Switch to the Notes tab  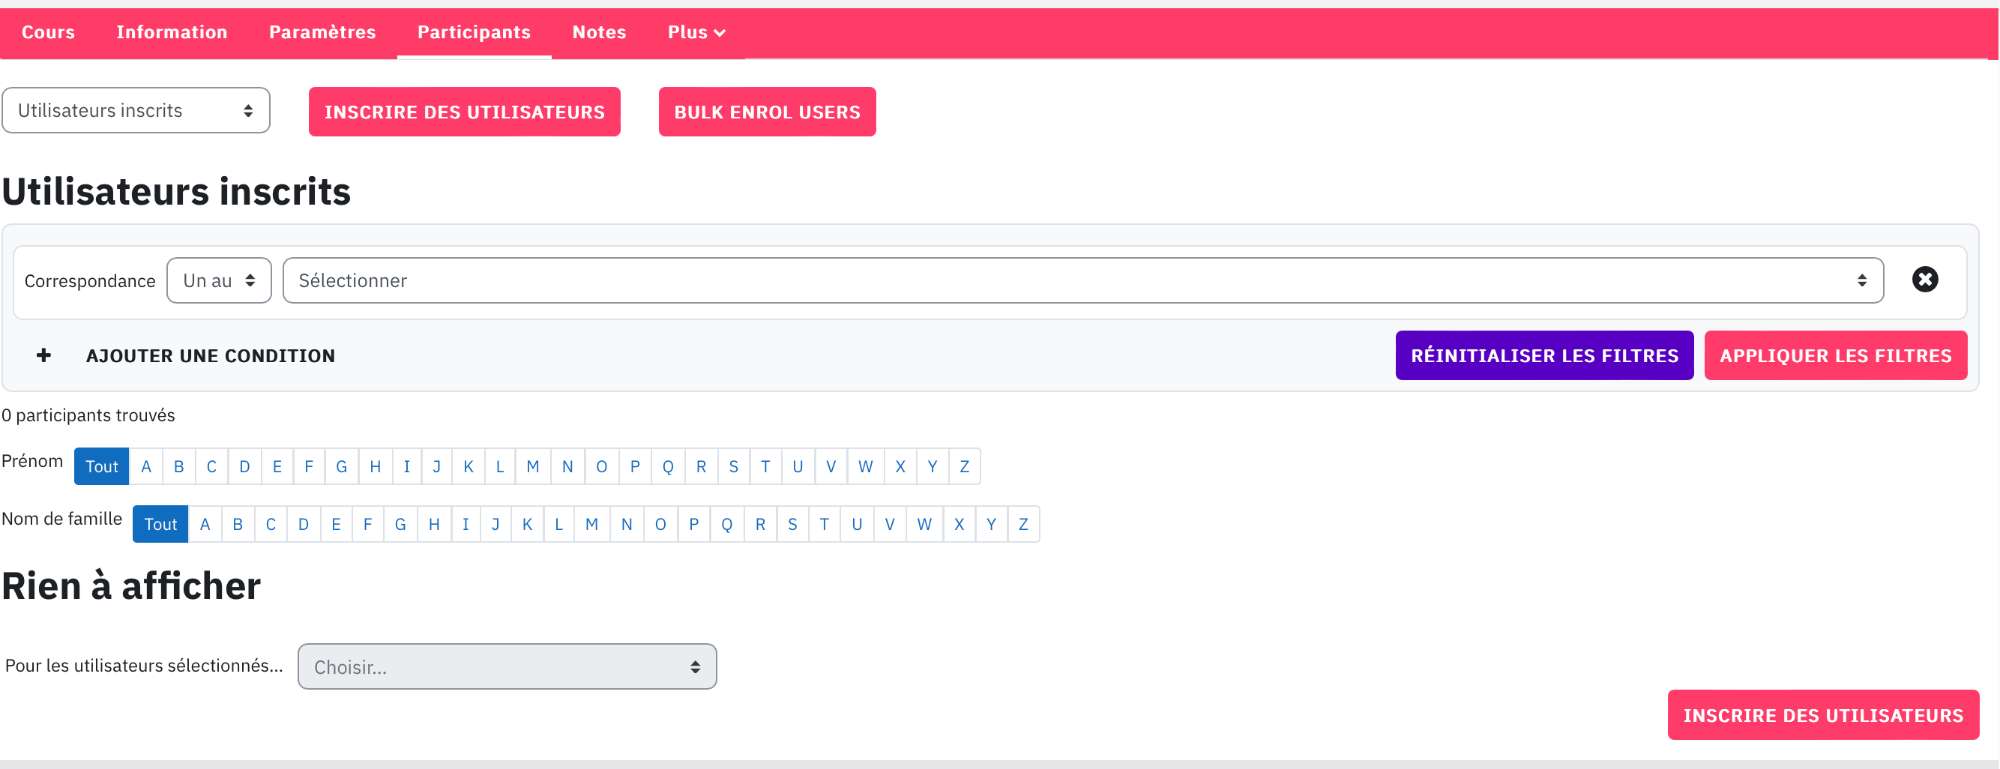tap(599, 32)
